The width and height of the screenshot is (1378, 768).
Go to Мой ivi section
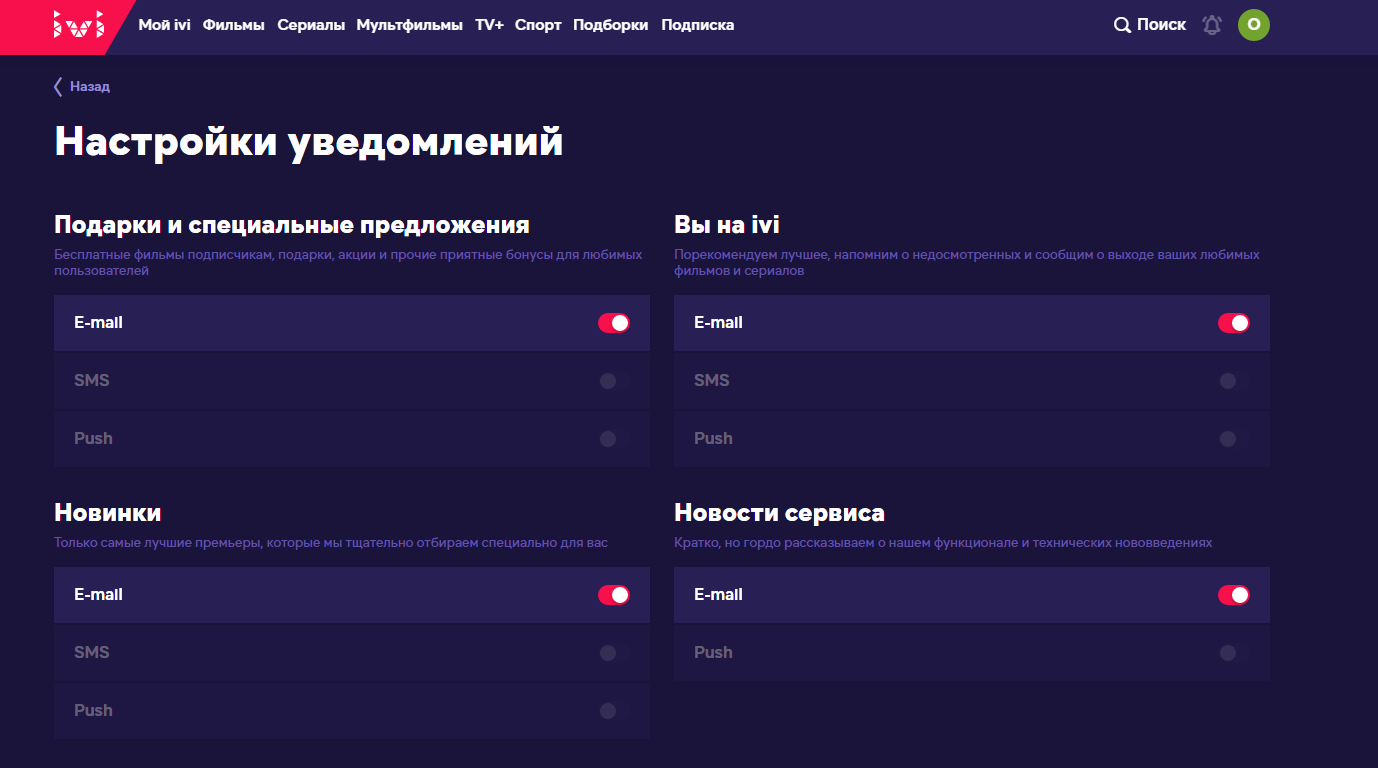click(164, 25)
